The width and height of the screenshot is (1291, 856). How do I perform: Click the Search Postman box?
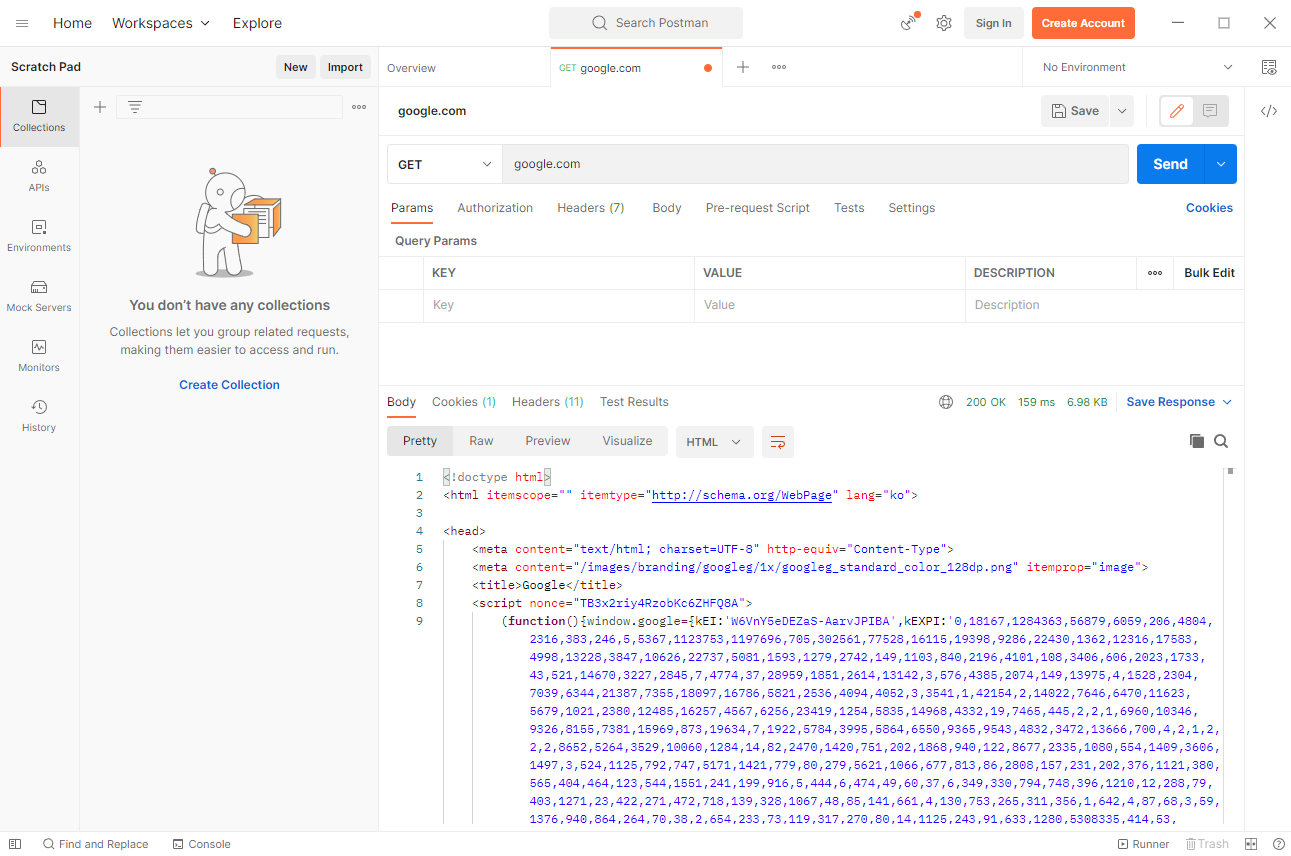coord(646,23)
